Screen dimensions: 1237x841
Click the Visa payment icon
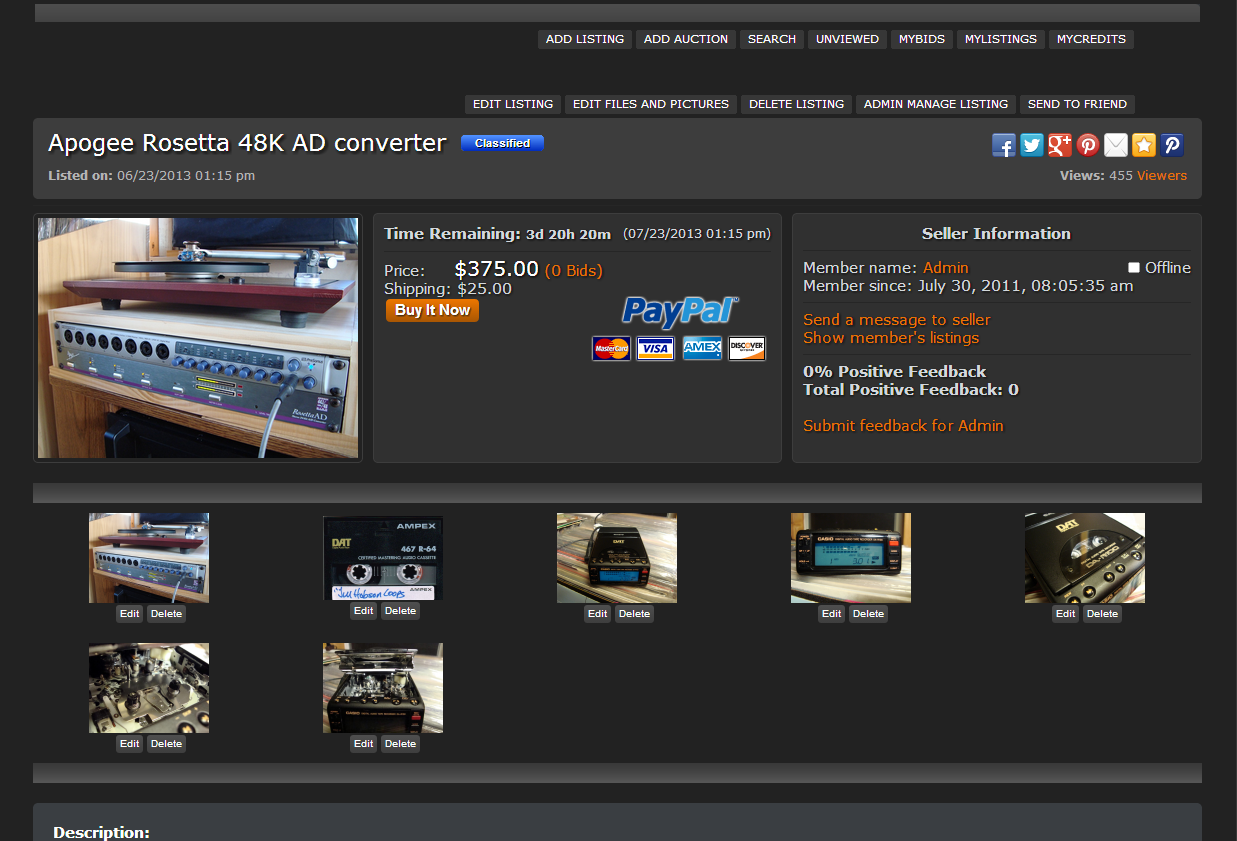tap(656, 348)
